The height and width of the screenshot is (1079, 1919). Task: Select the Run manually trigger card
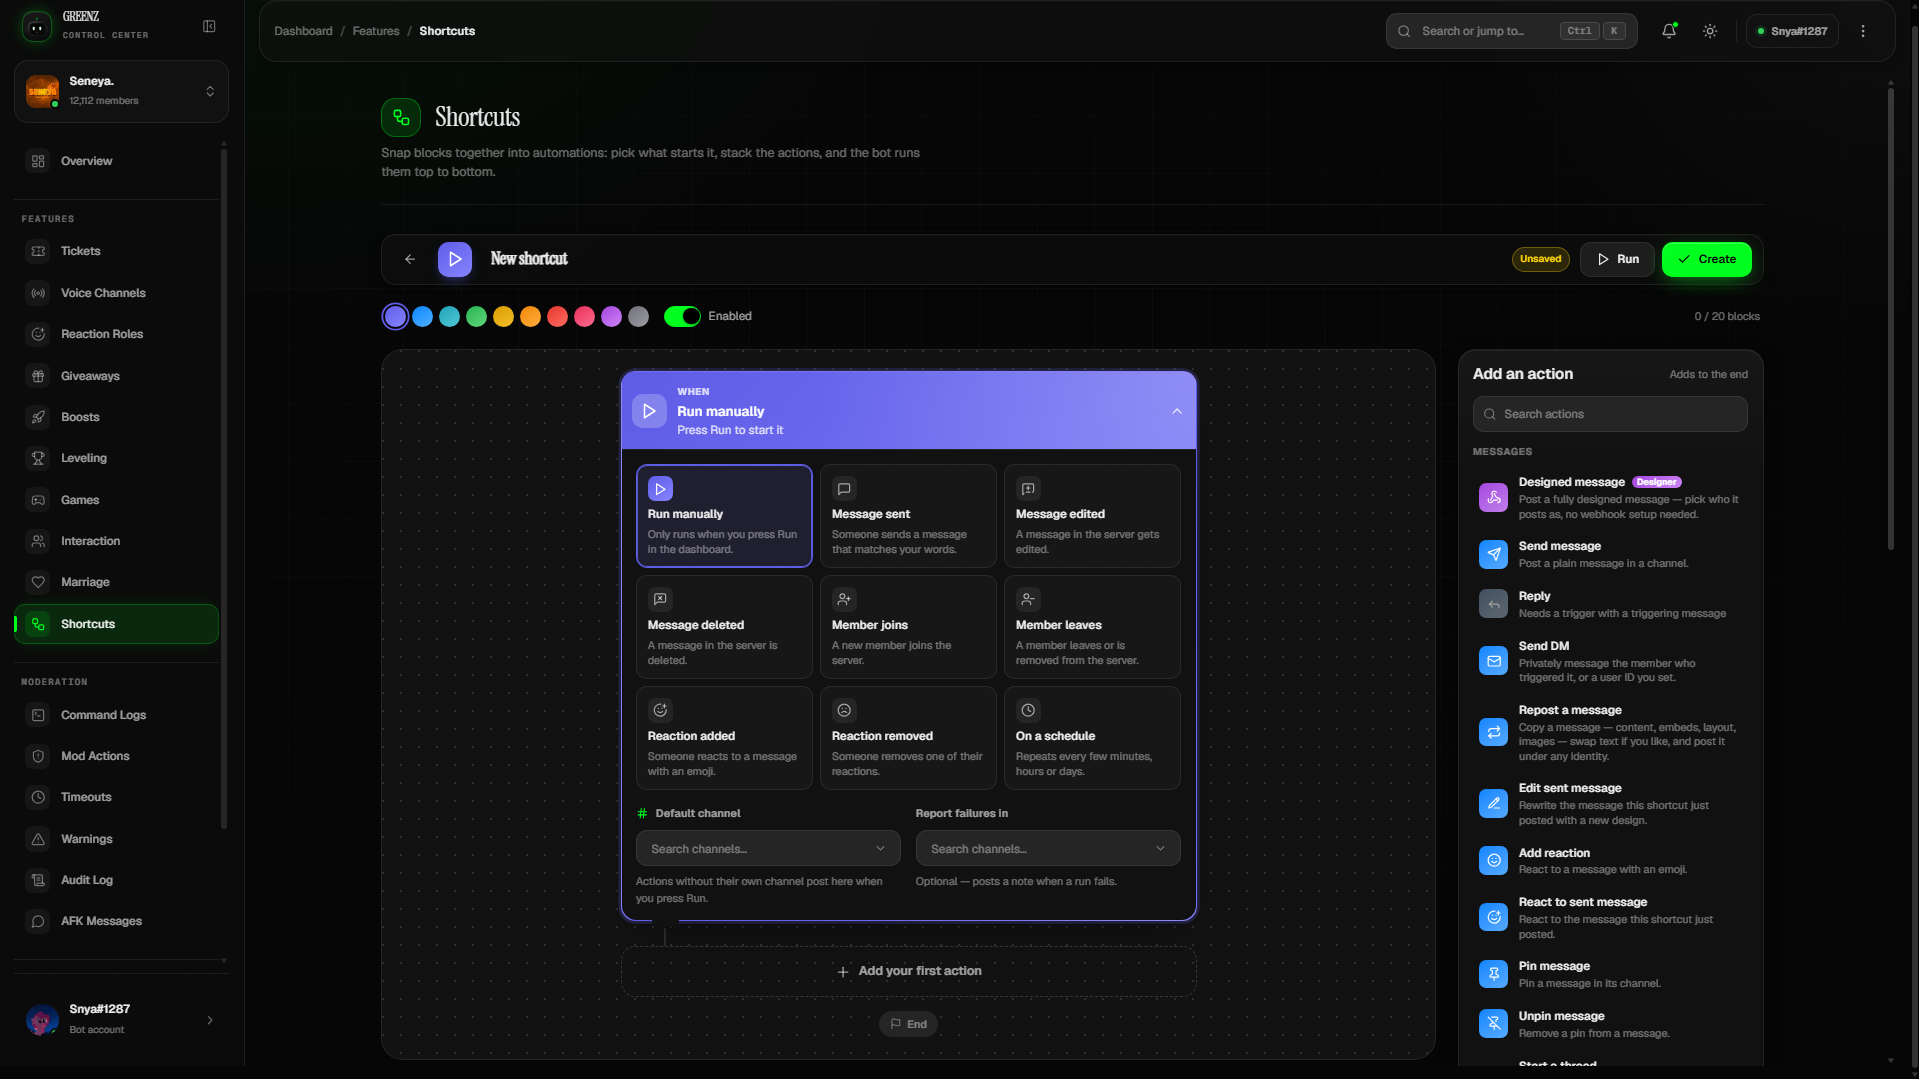pos(724,516)
